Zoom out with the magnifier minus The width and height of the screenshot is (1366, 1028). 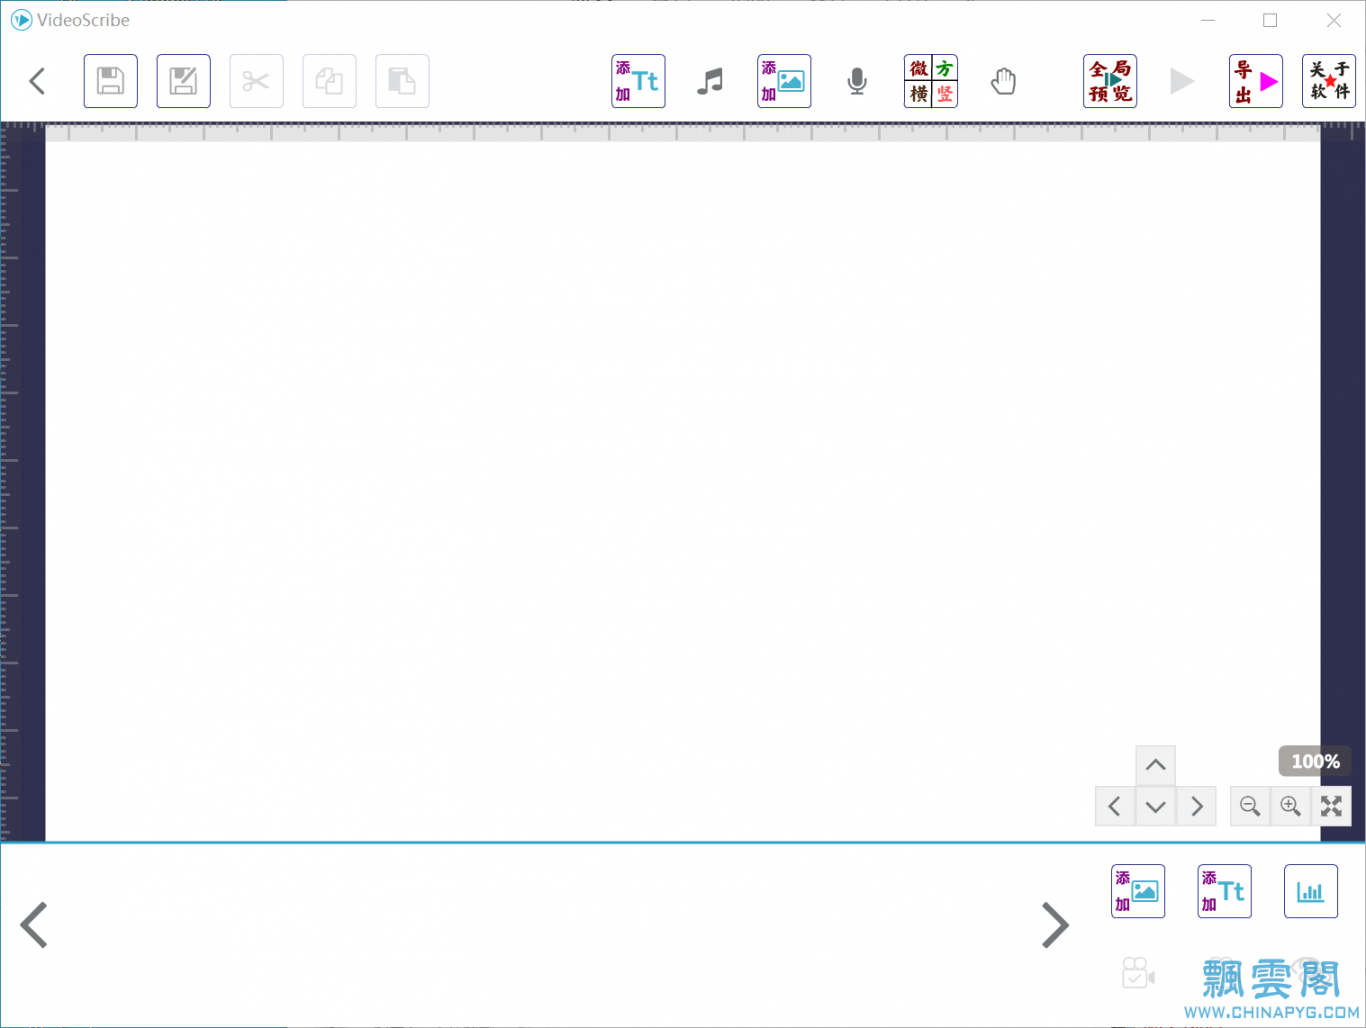pos(1249,806)
